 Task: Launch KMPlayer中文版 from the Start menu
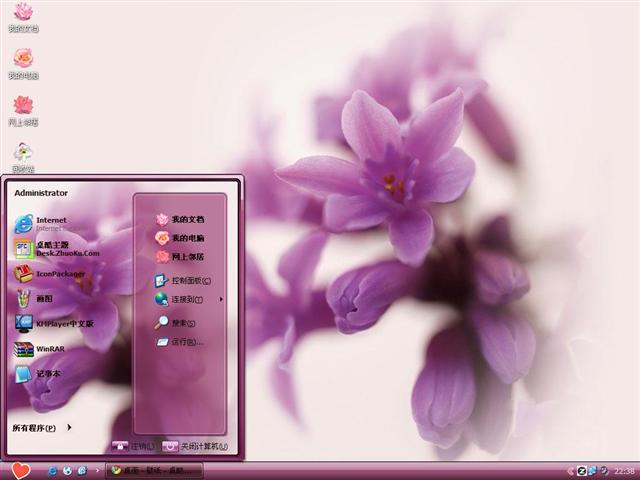[54, 324]
